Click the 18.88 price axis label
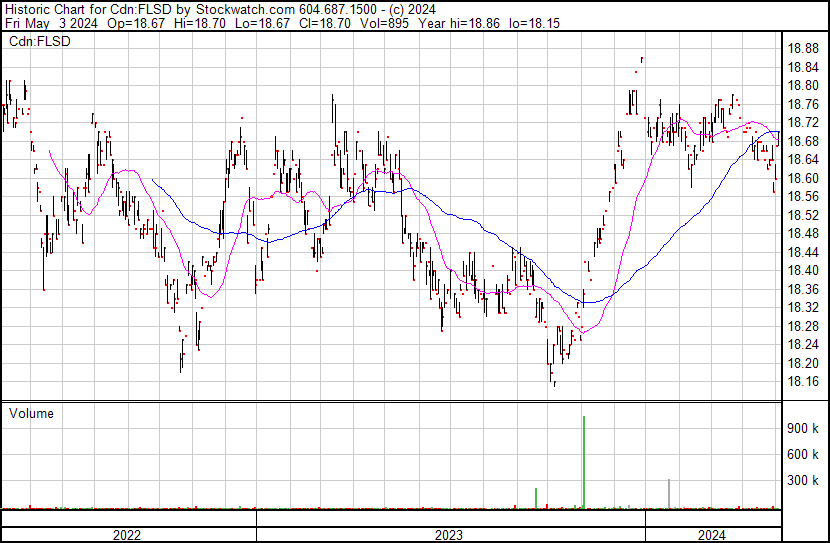 coord(804,48)
